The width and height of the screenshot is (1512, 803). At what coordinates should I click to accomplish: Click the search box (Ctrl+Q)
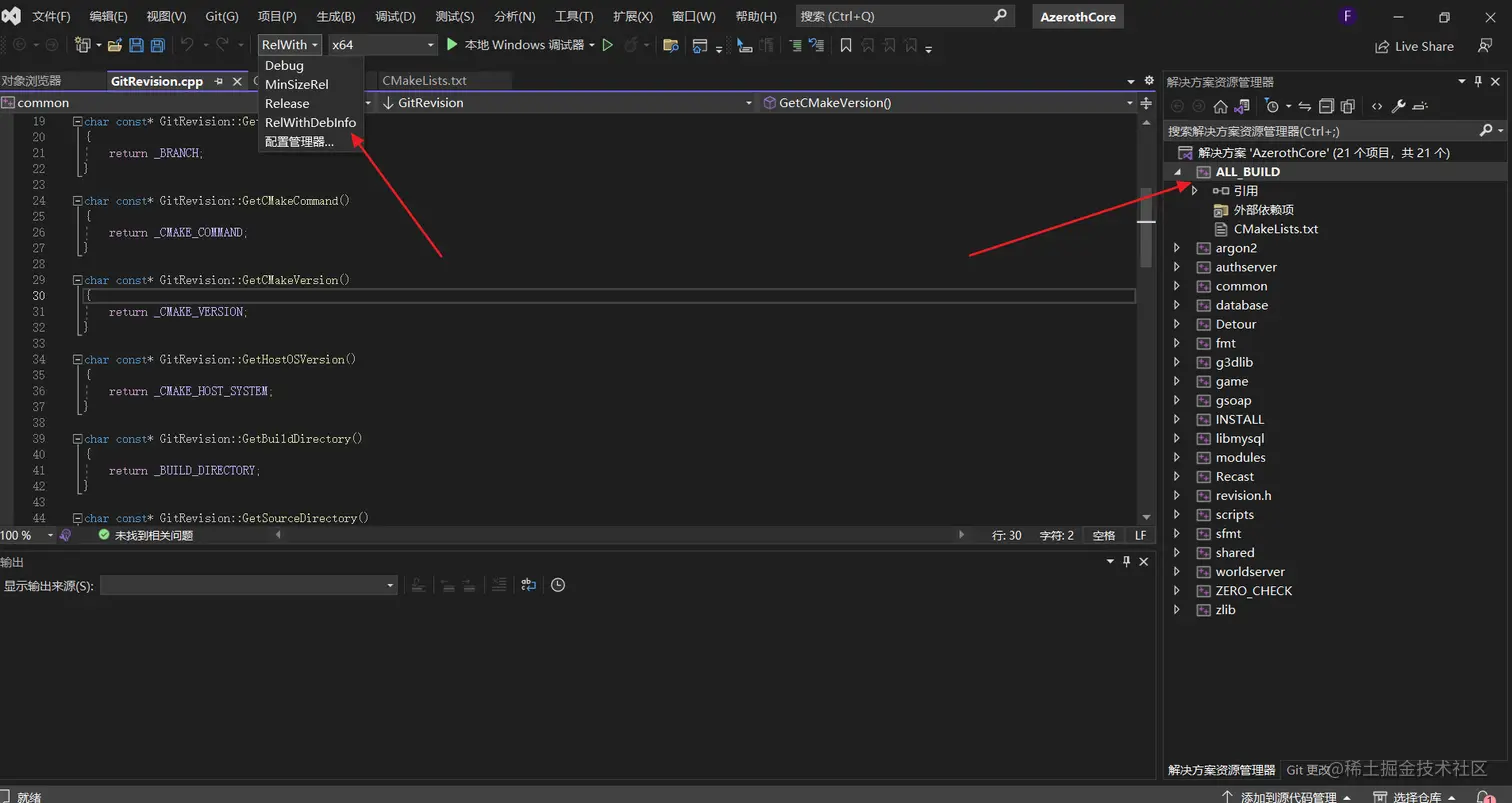click(x=905, y=17)
